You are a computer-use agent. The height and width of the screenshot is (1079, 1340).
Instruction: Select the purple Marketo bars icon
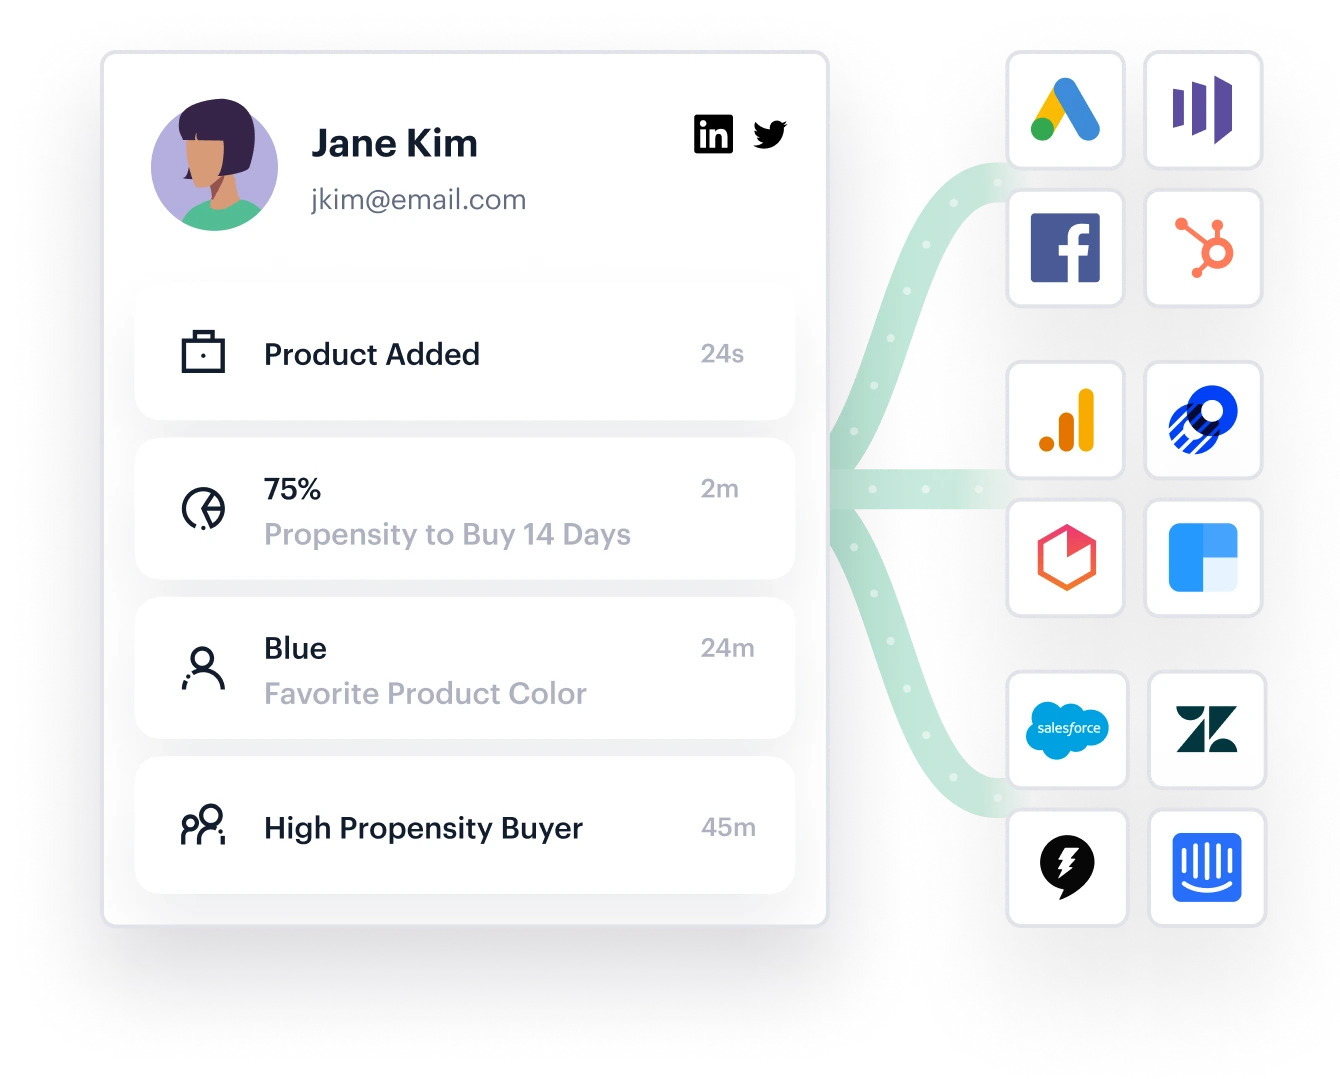(x=1204, y=110)
